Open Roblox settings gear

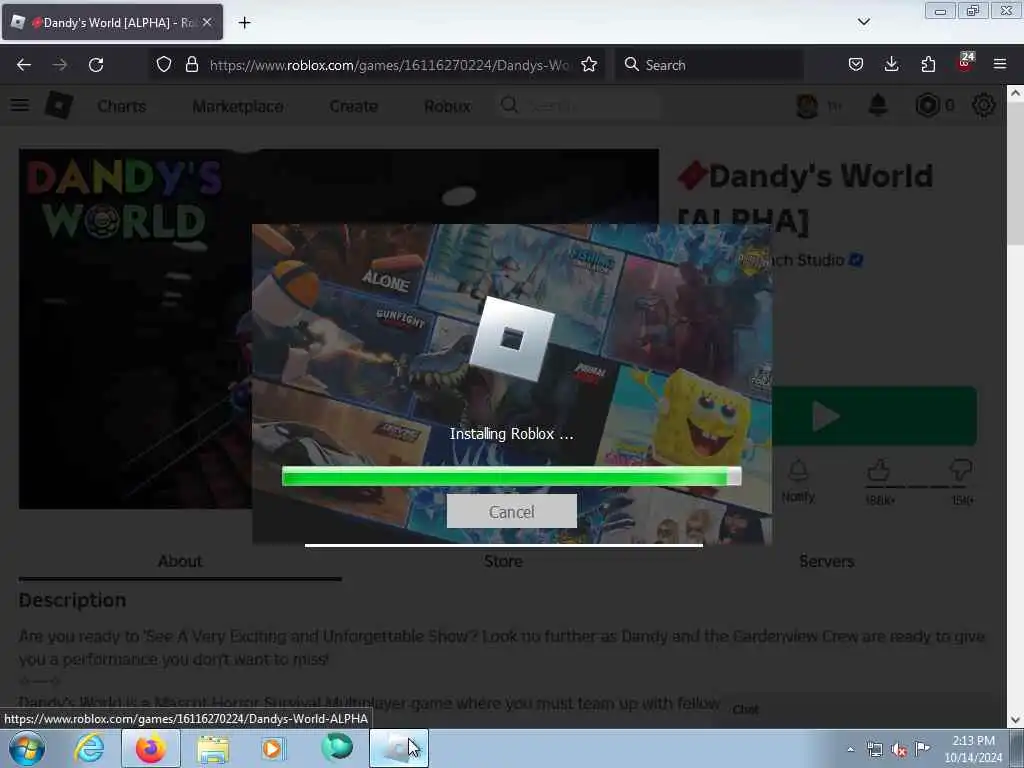[984, 105]
